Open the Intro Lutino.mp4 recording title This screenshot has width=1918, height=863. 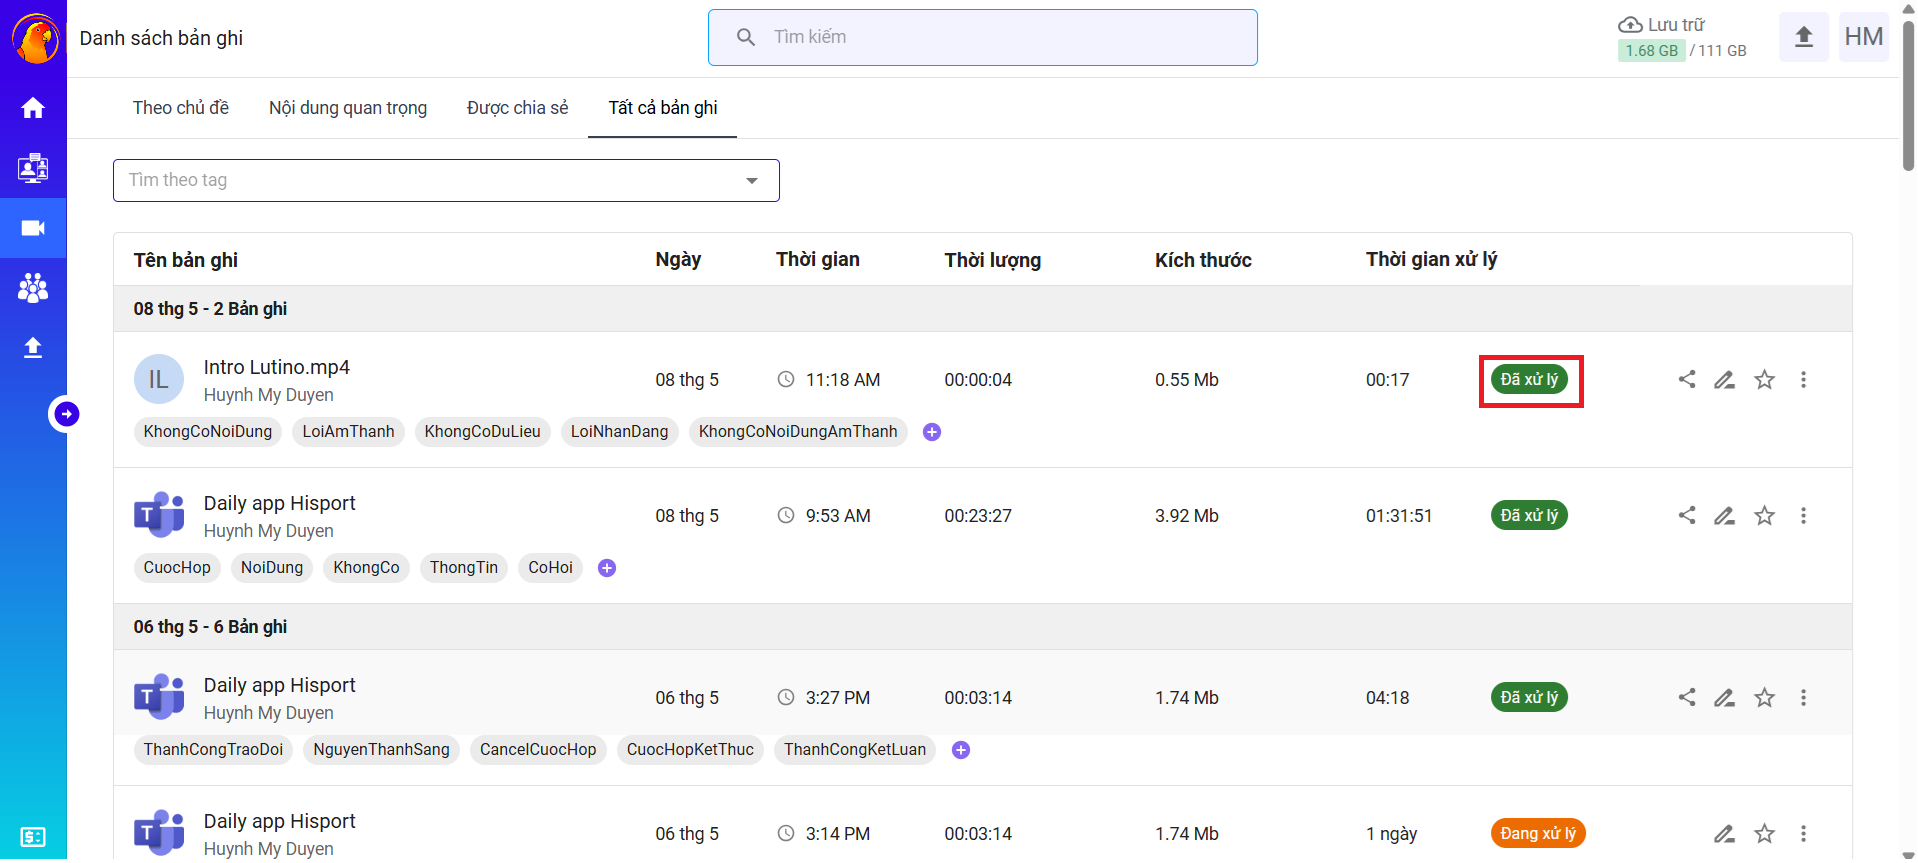277,367
